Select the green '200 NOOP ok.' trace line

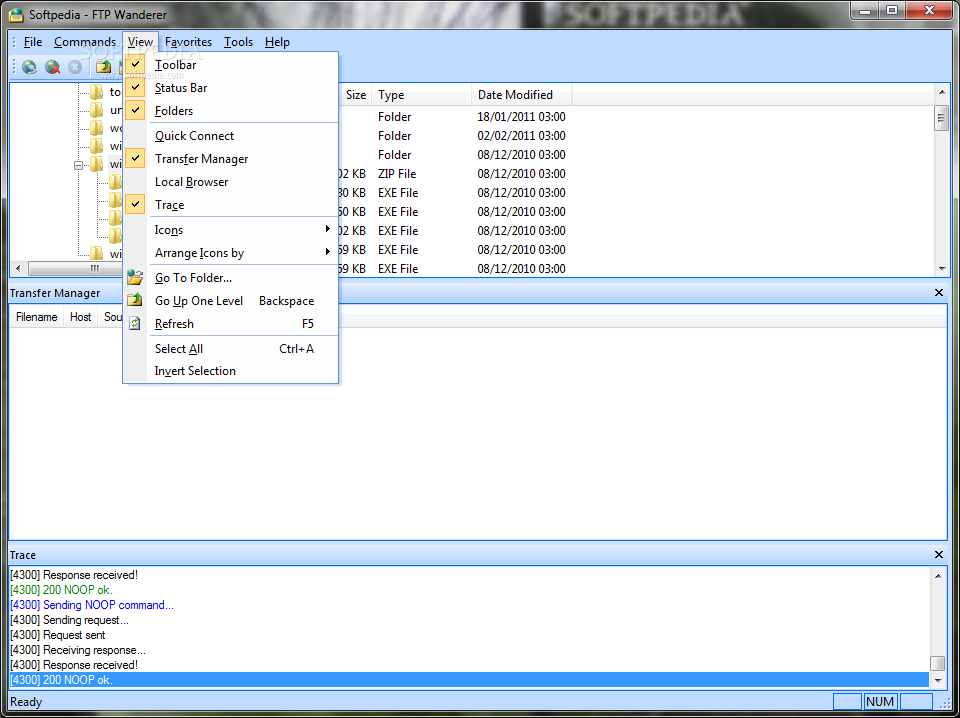click(470, 590)
